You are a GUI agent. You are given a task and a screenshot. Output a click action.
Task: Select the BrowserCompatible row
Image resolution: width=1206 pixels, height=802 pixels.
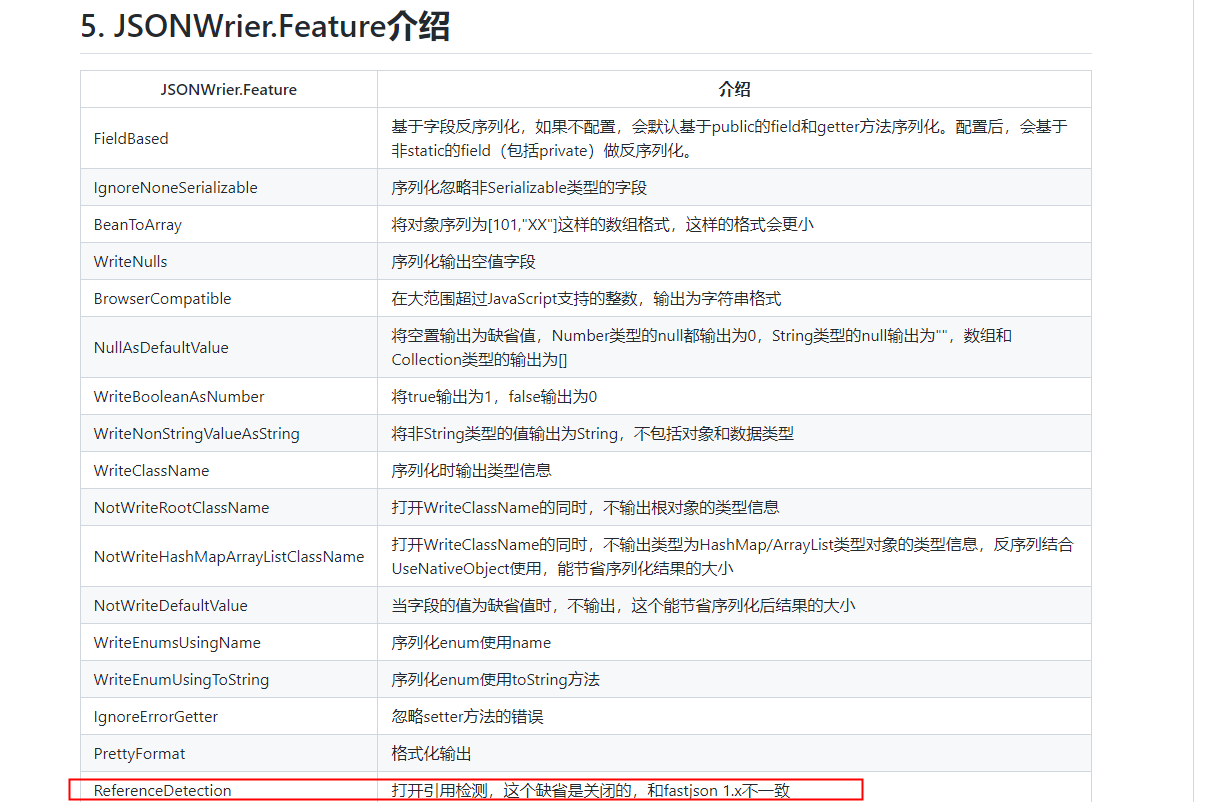click(162, 298)
